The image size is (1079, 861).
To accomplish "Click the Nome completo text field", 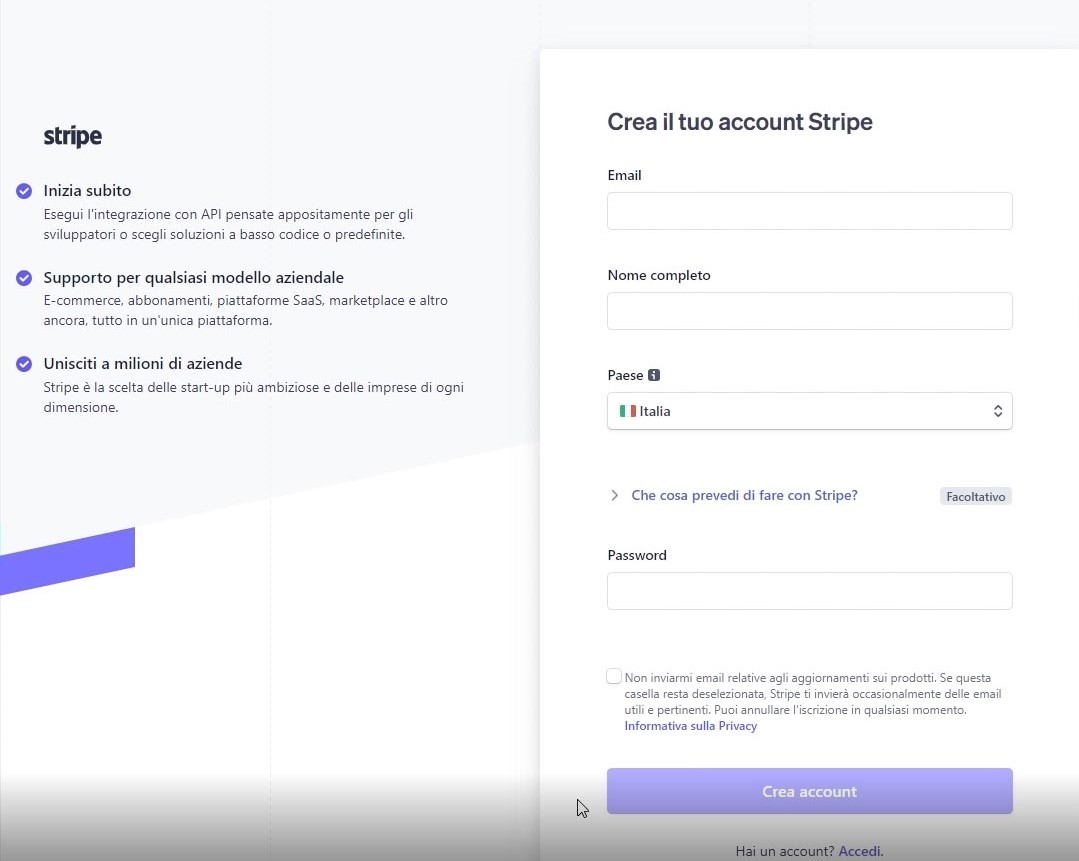I will [x=809, y=311].
